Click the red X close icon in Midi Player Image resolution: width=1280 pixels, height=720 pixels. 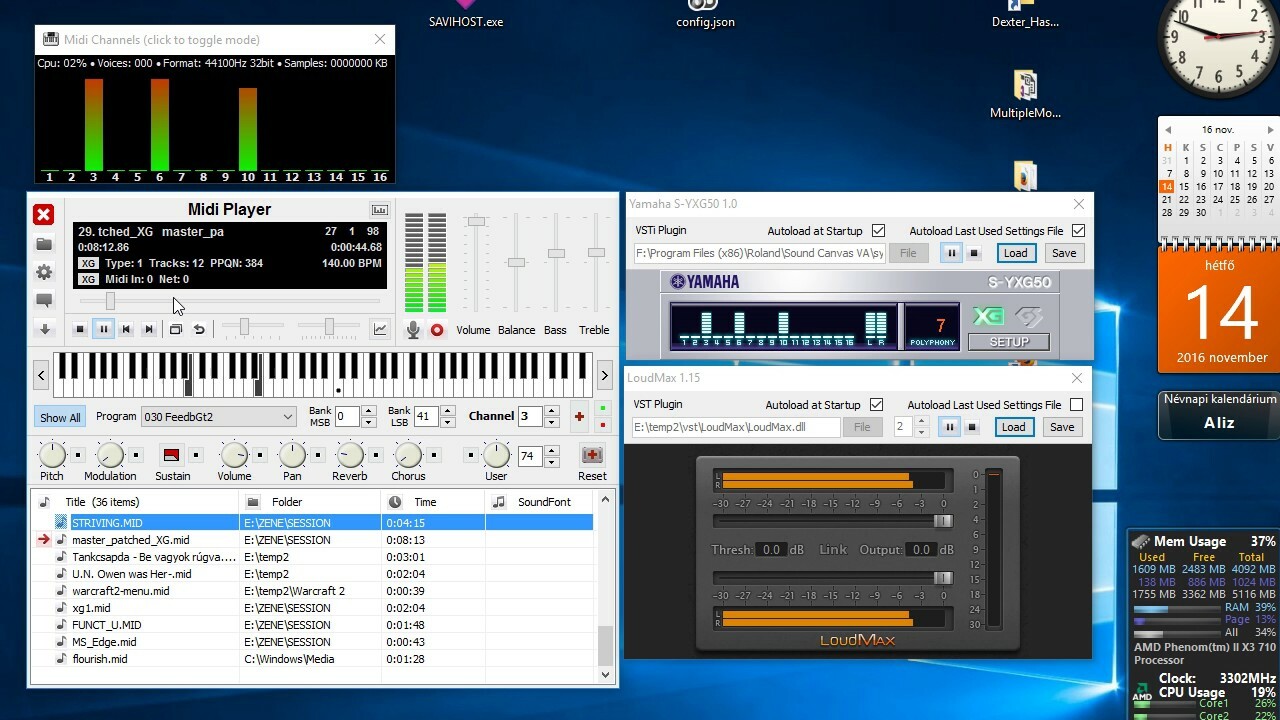[43, 215]
